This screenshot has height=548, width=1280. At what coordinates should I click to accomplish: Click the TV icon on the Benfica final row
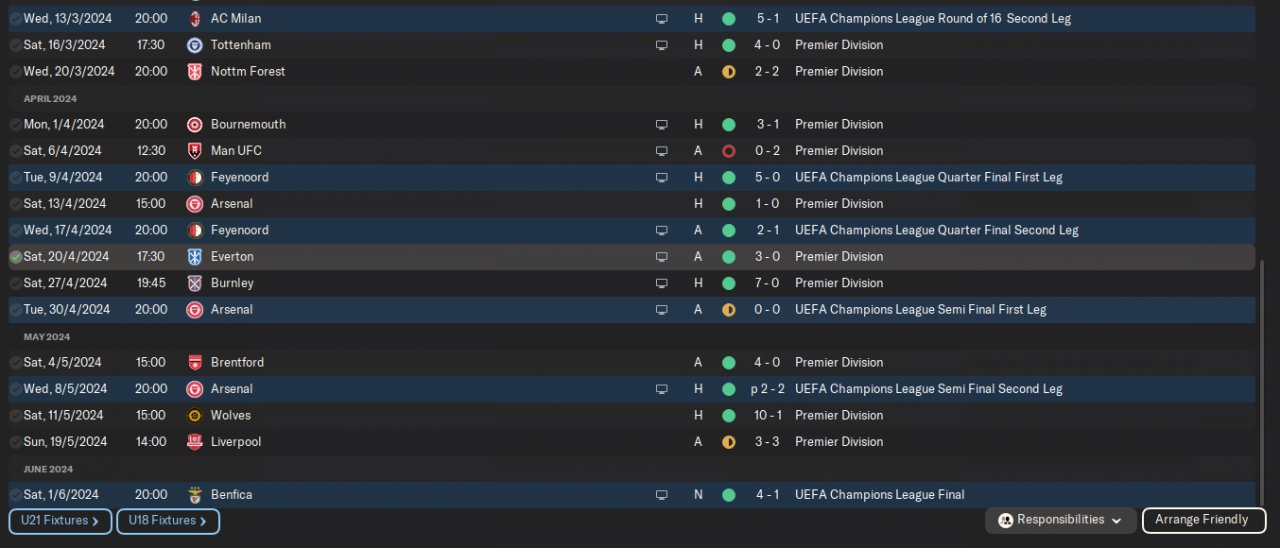(661, 495)
